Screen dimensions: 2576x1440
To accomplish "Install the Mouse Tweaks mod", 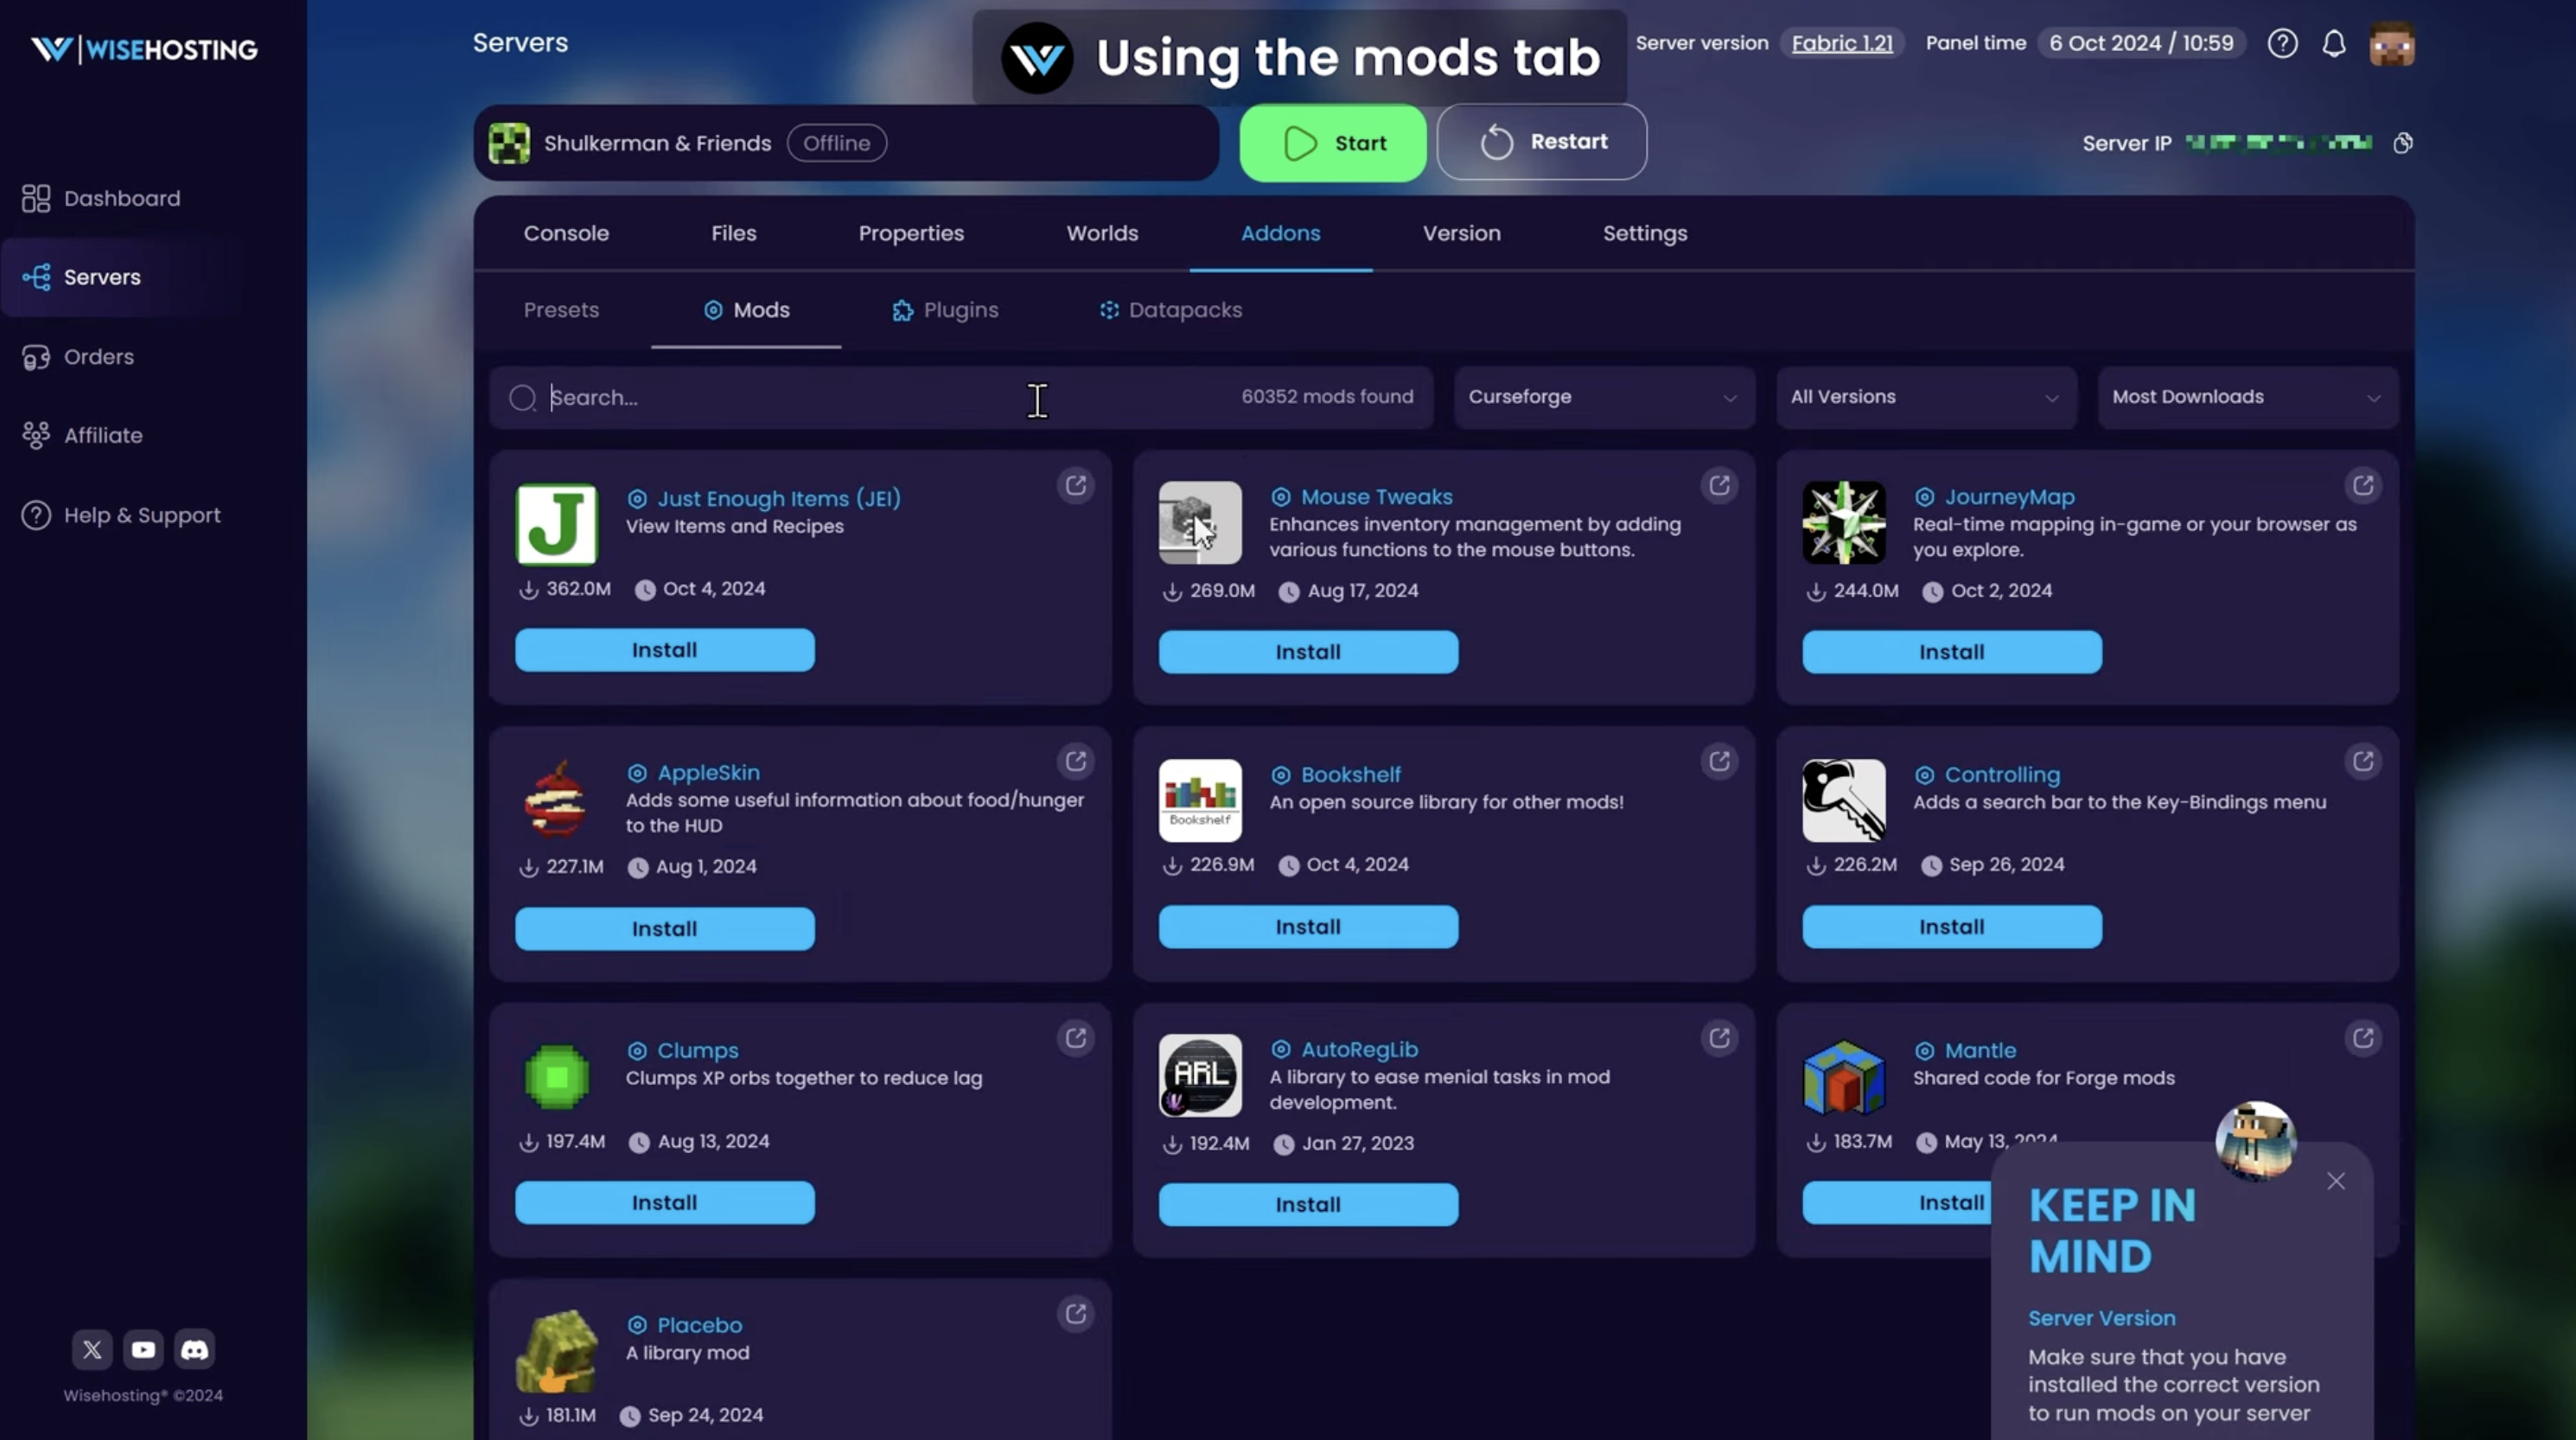I will 1308,652.
